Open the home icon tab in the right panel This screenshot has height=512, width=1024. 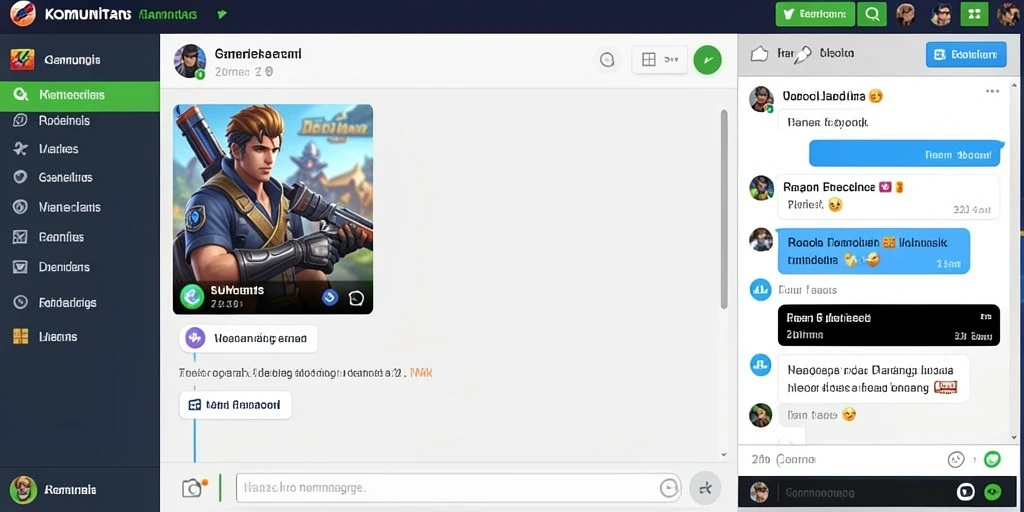(759, 54)
